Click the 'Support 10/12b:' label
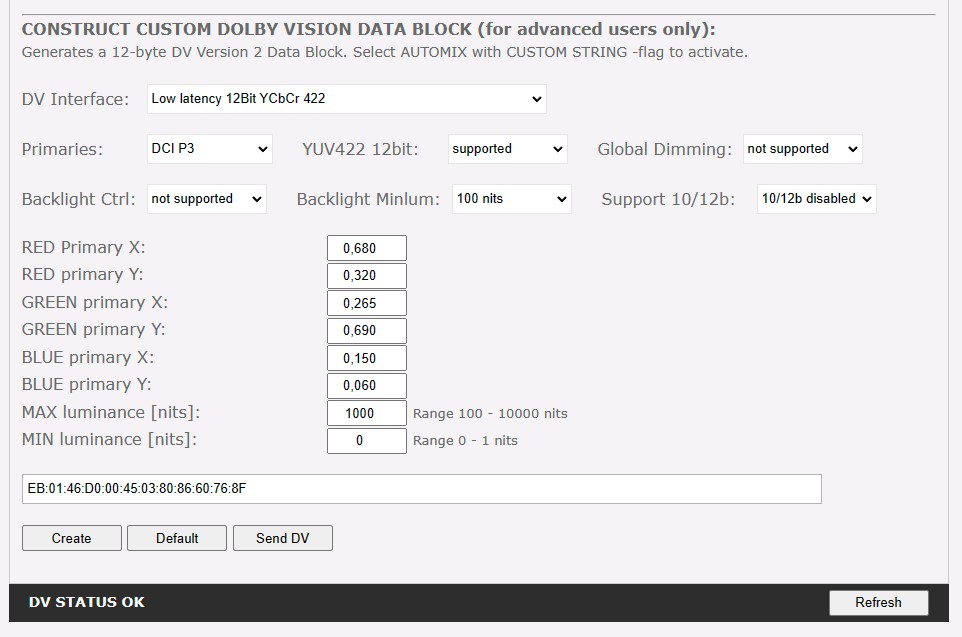The image size is (962, 637). [668, 199]
